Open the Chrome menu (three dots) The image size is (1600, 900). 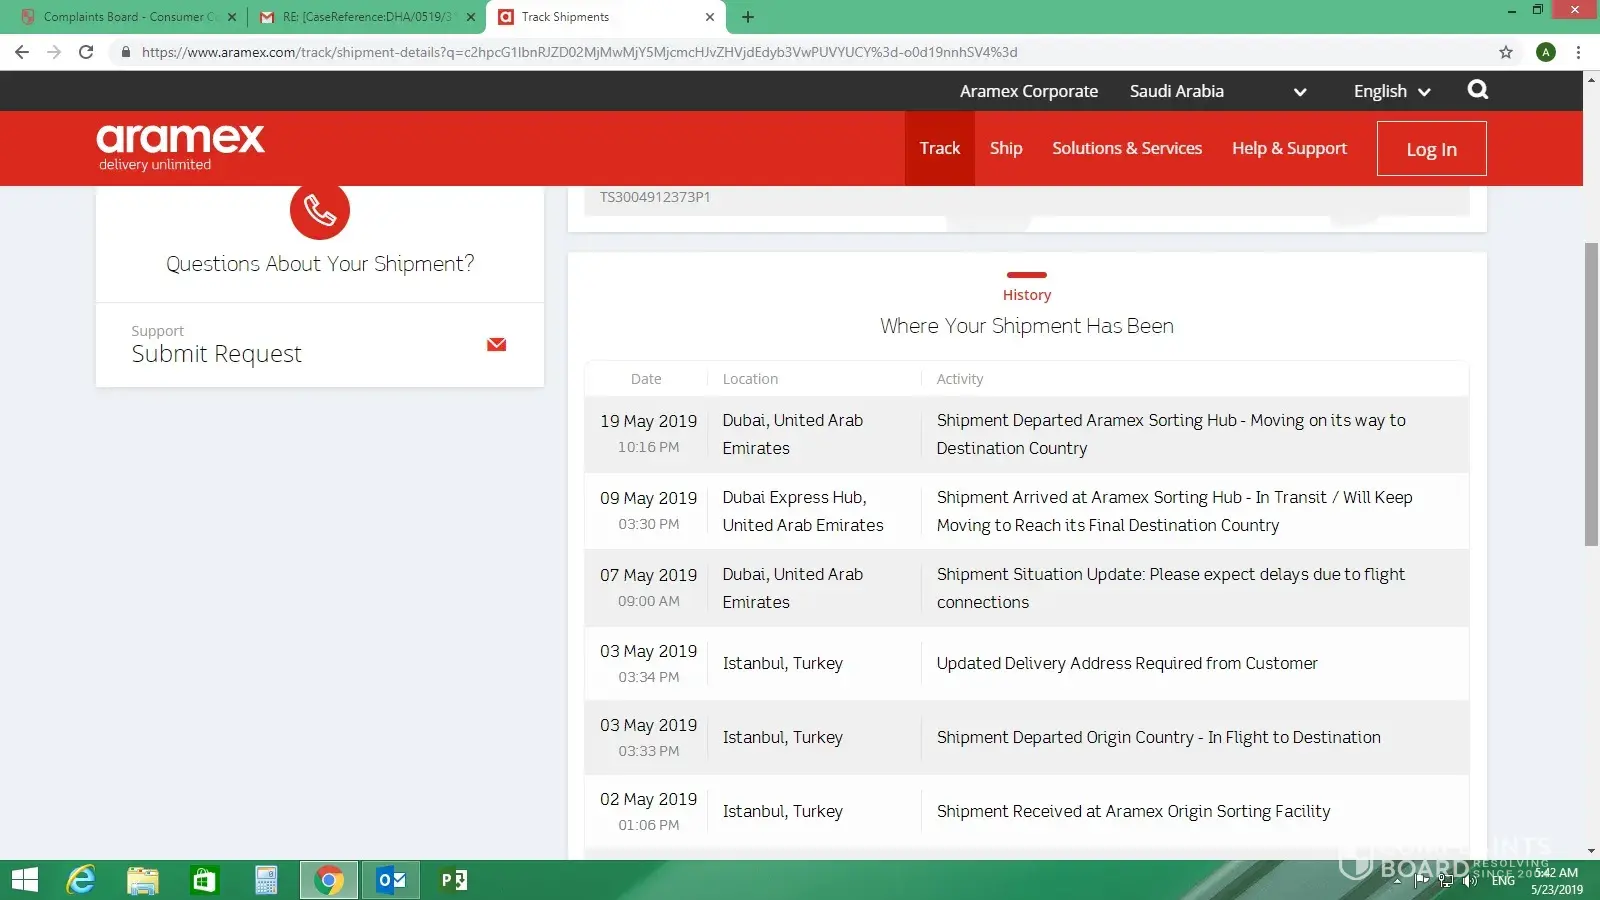tap(1579, 52)
